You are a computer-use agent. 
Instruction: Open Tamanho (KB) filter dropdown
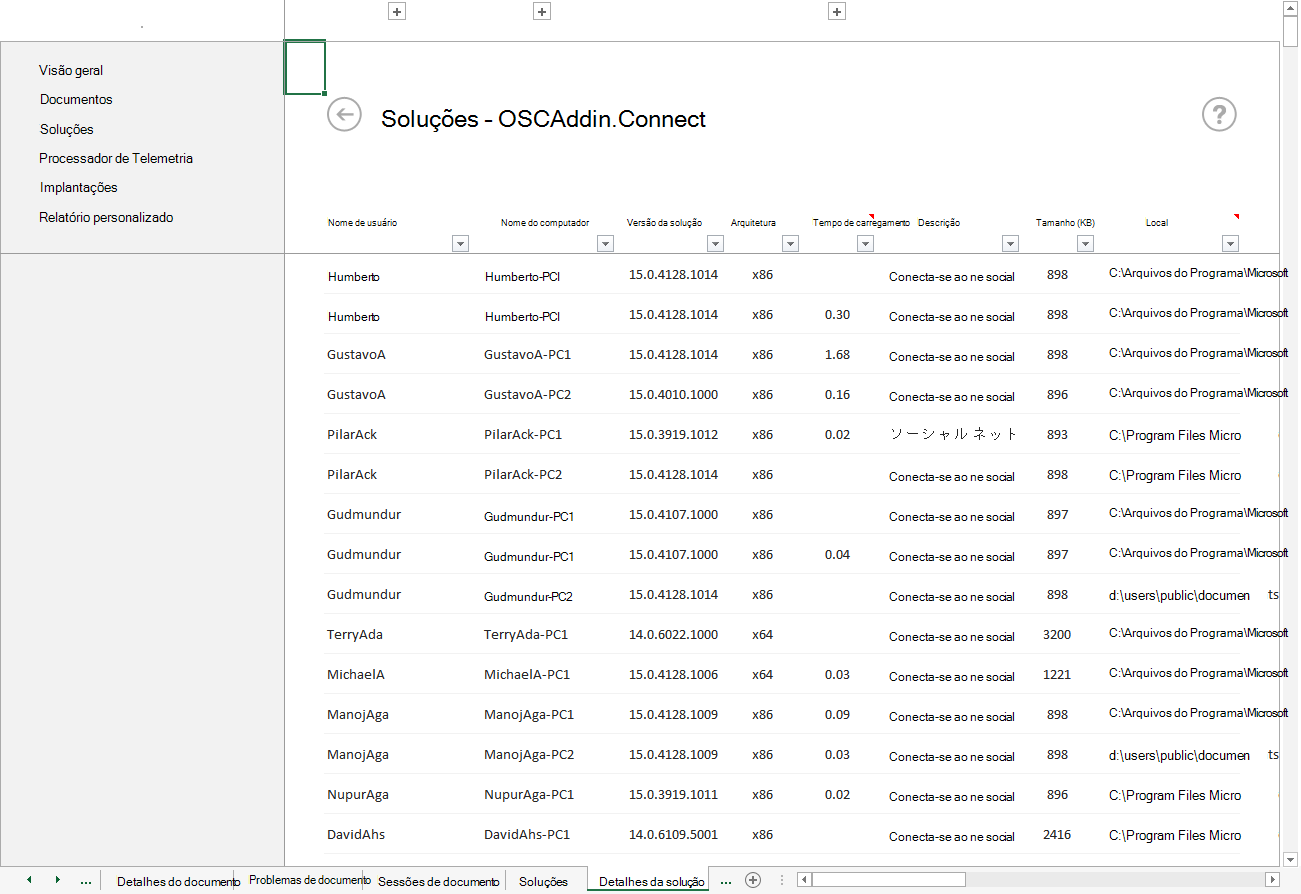point(1085,243)
